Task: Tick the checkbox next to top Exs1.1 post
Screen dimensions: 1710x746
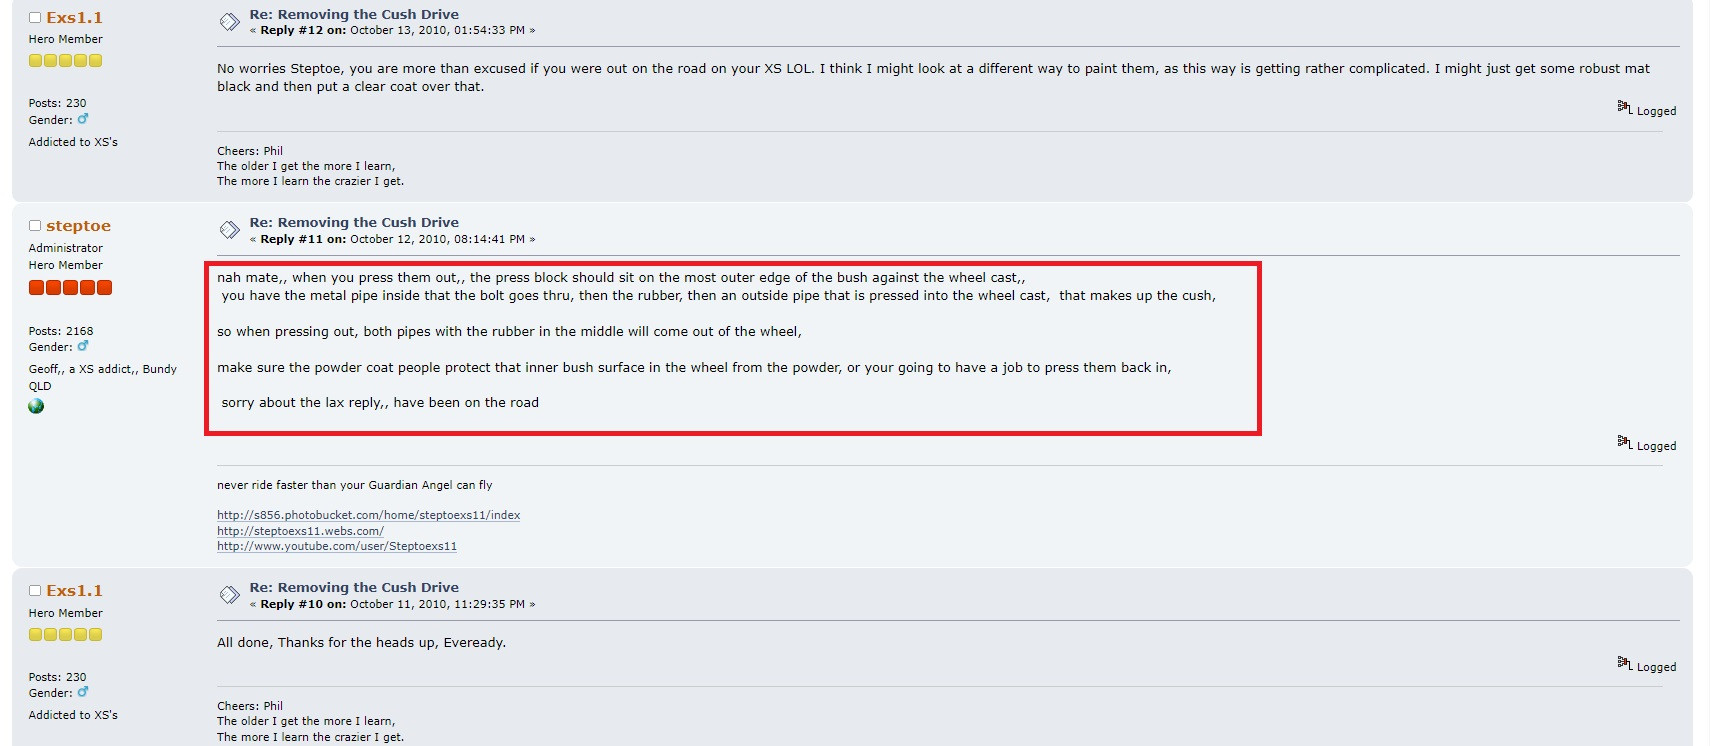Action: (35, 18)
